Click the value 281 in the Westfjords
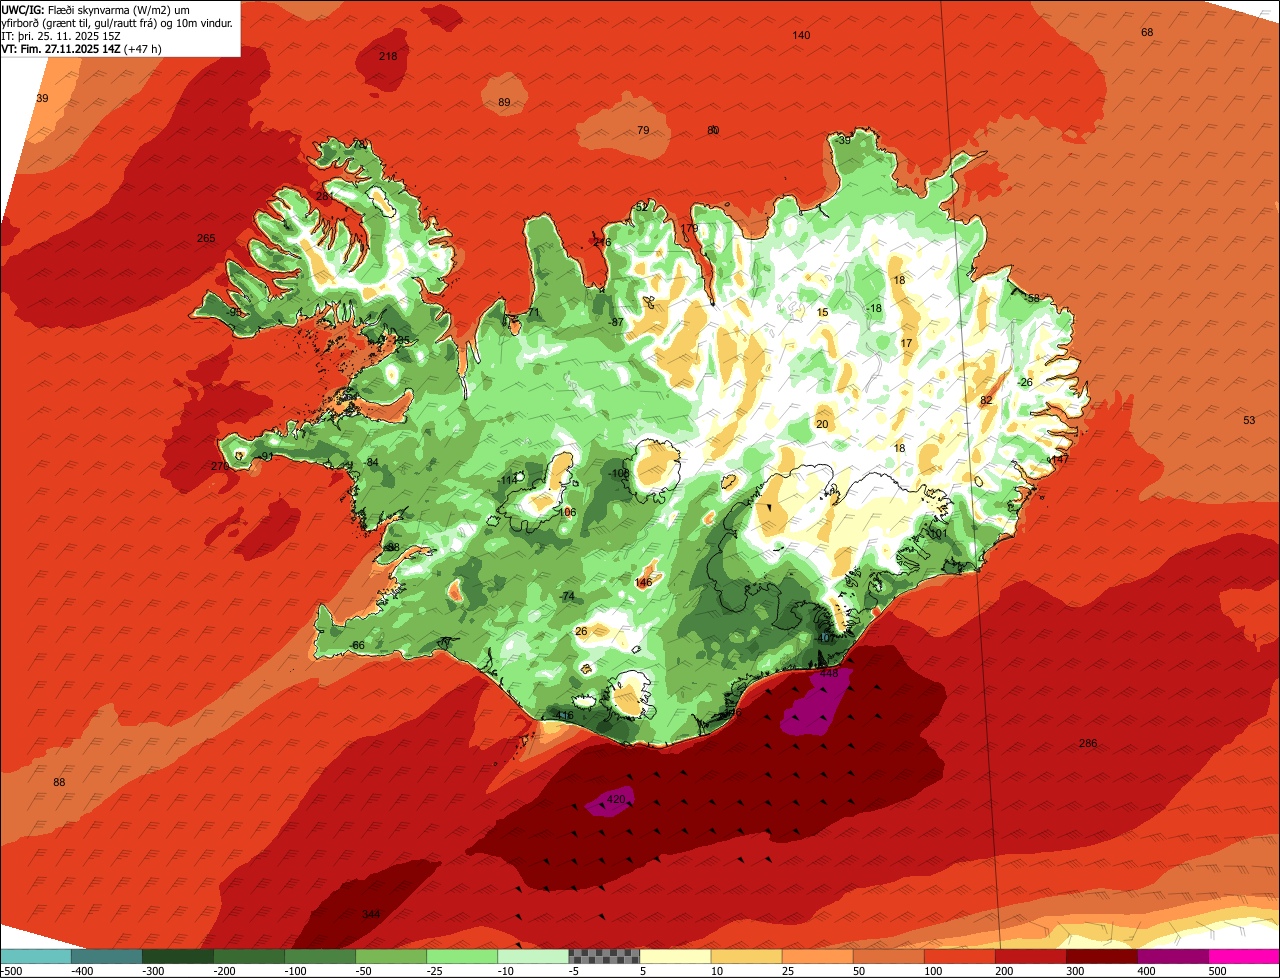1280x978 pixels. pyautogui.click(x=326, y=196)
